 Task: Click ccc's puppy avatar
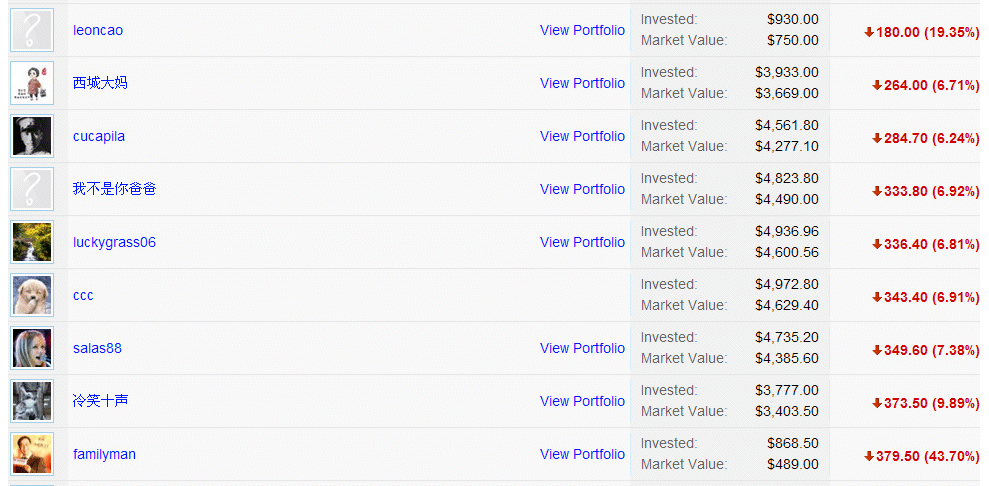pyautogui.click(x=32, y=294)
